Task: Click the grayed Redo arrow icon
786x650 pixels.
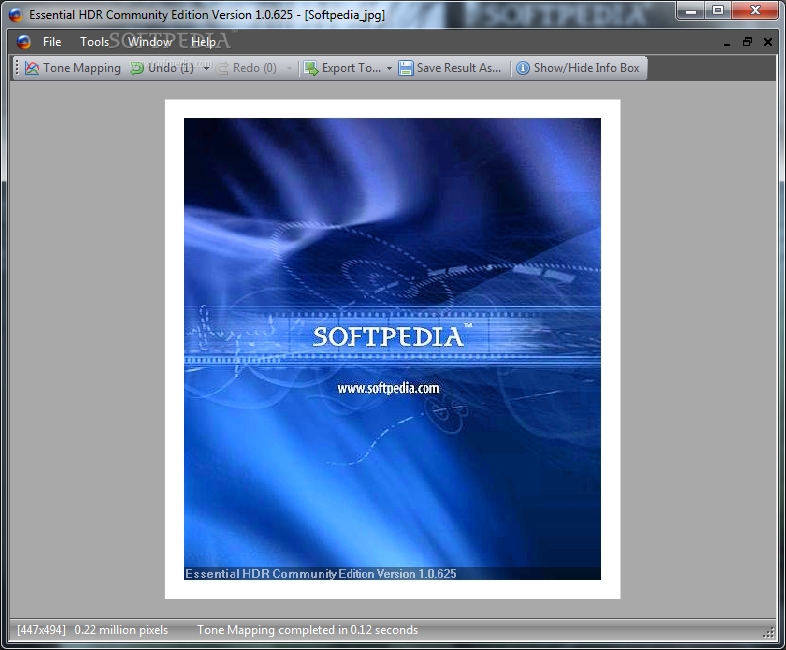Action: pos(222,68)
